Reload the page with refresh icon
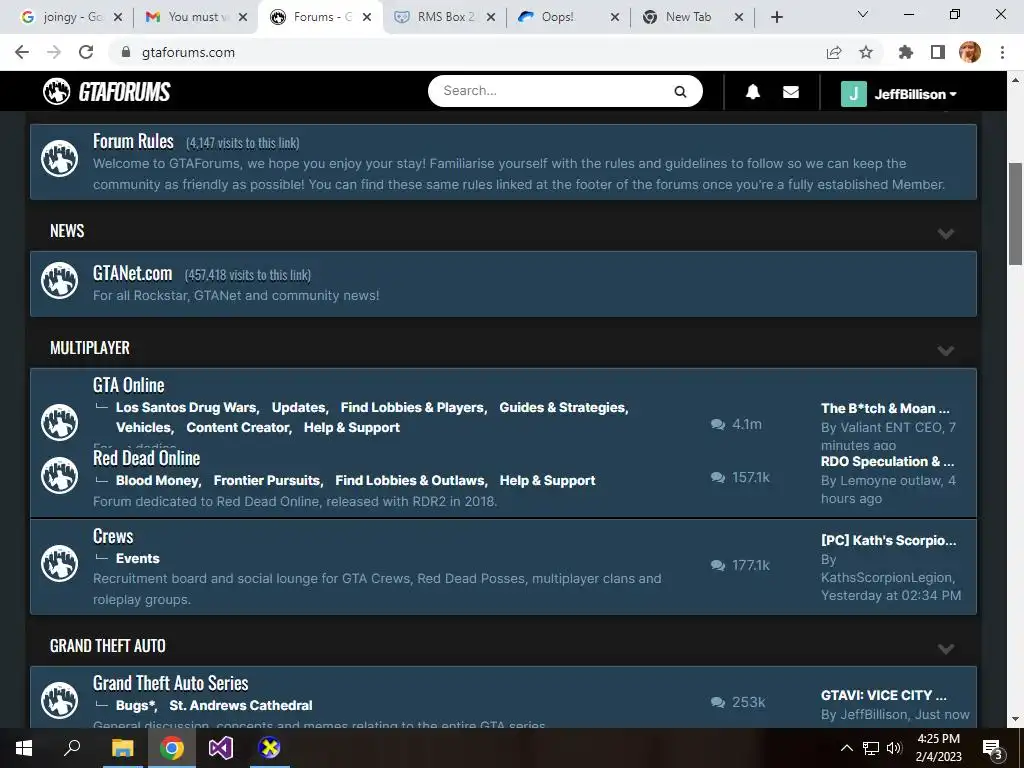1024x768 pixels. 86,52
